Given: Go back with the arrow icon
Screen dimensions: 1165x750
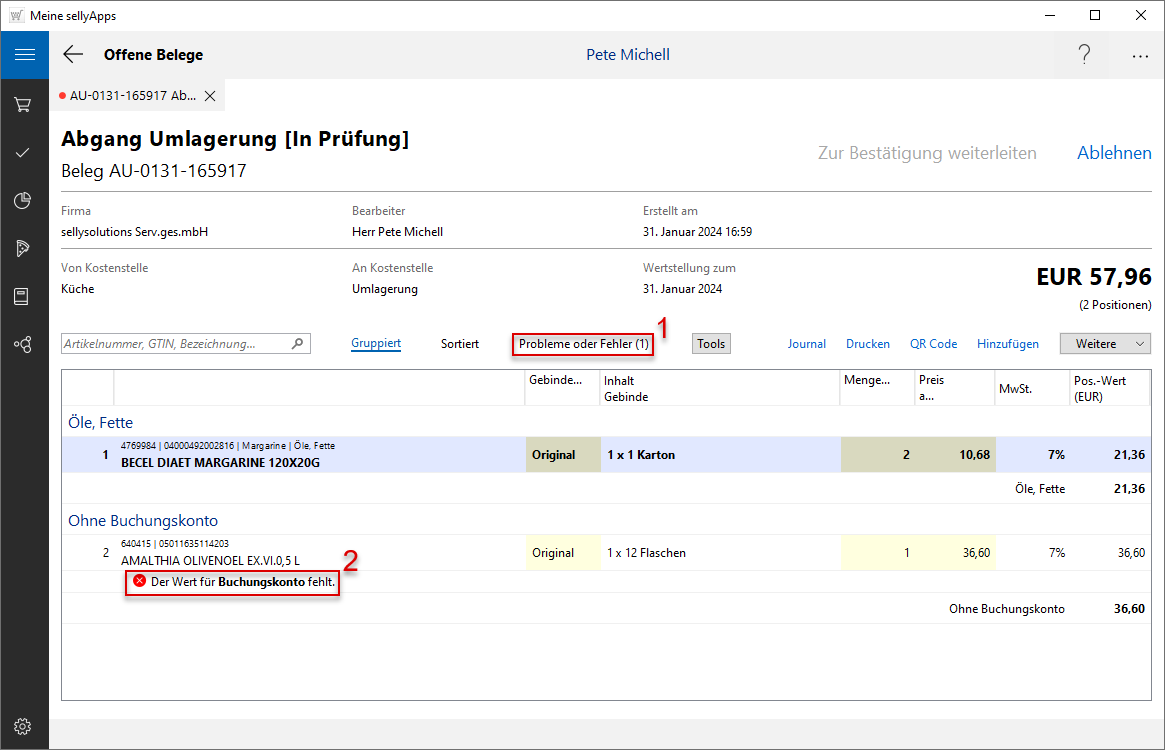Looking at the screenshot, I should 73,55.
